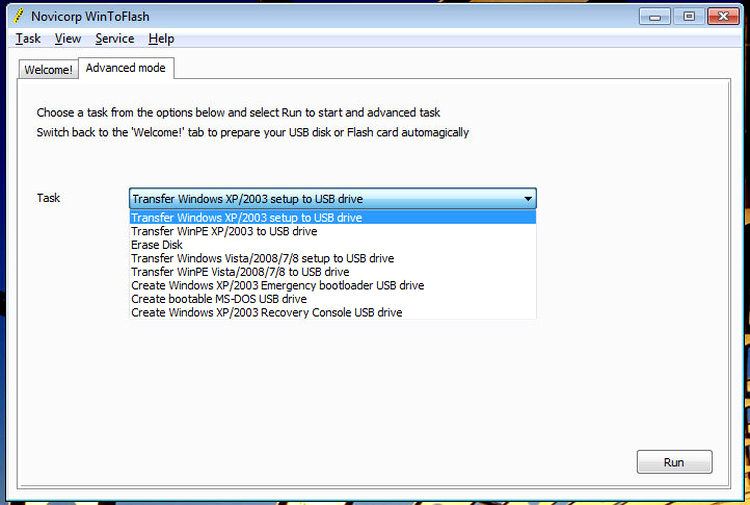The width and height of the screenshot is (750, 505).
Task: Open the Task menu
Action: 28,39
